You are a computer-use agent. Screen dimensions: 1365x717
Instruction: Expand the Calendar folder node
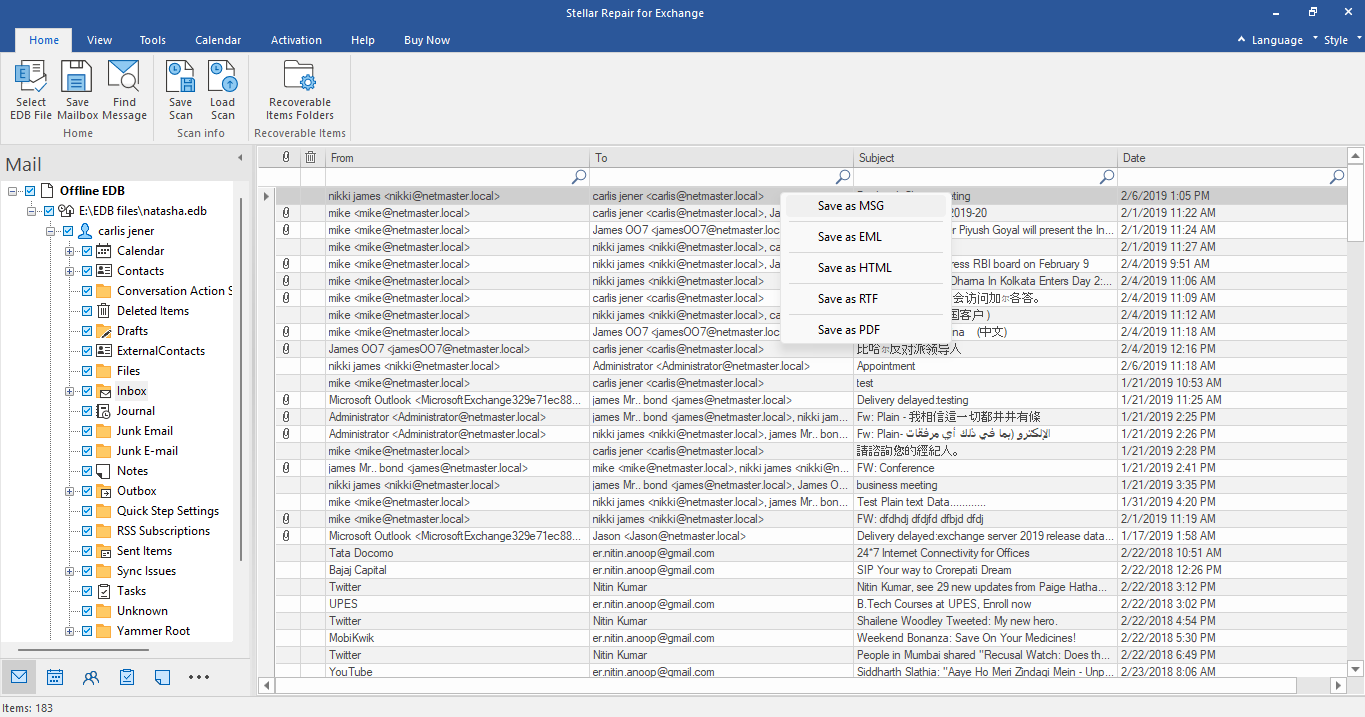pos(70,251)
